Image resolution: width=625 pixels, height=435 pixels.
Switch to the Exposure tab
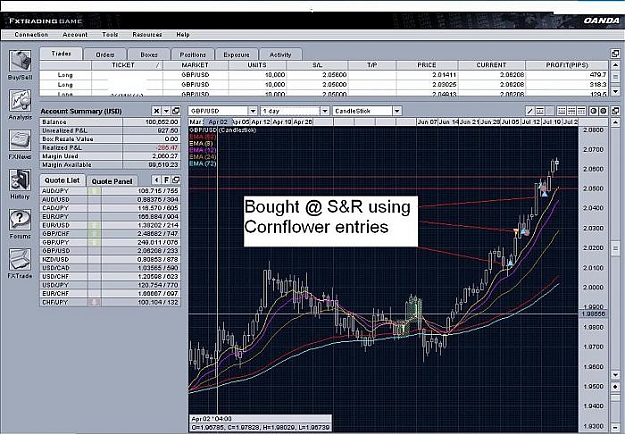point(236,55)
